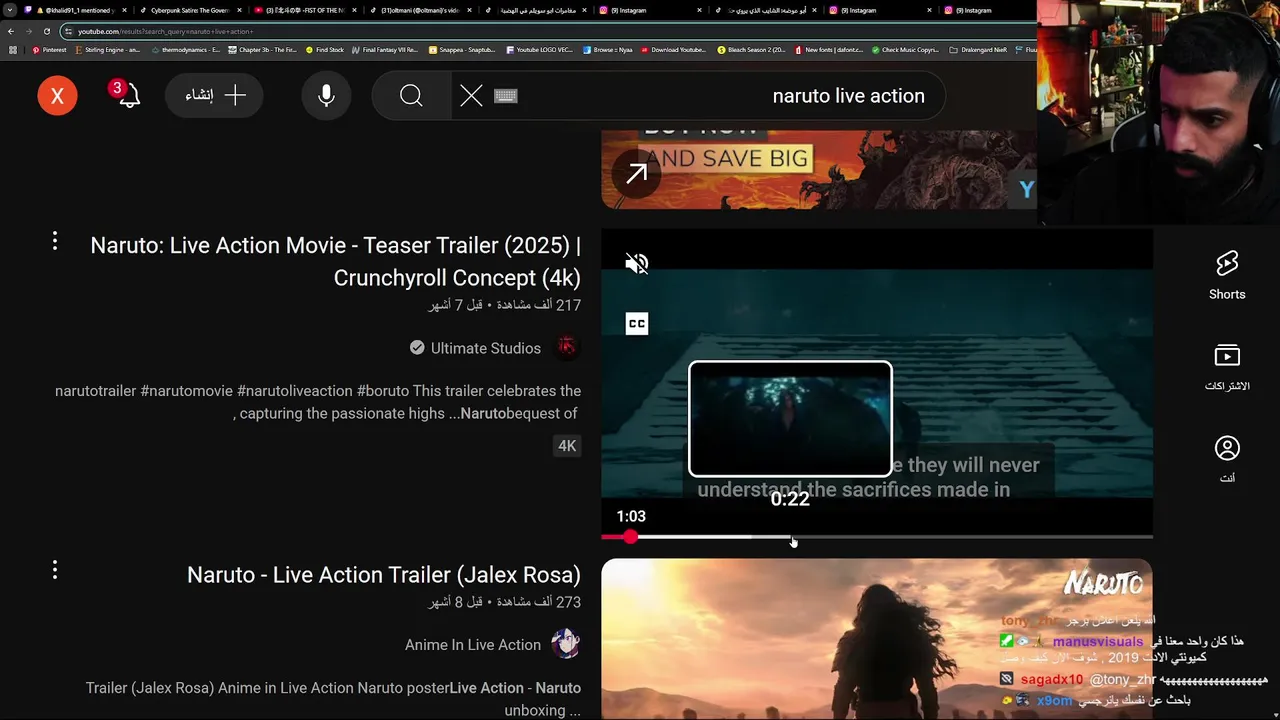Open the bookmarks apps grid icon
Viewport: 1280px width, 720px height.
pyautogui.click(x=12, y=50)
